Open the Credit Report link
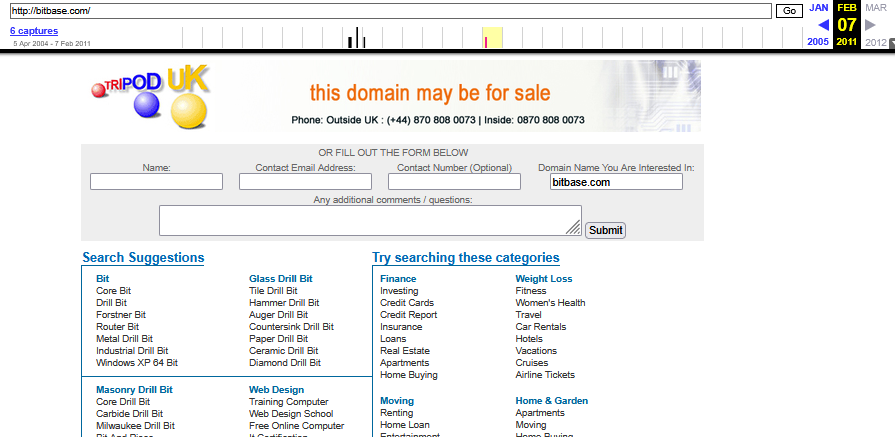This screenshot has width=895, height=437. pyautogui.click(x=409, y=315)
